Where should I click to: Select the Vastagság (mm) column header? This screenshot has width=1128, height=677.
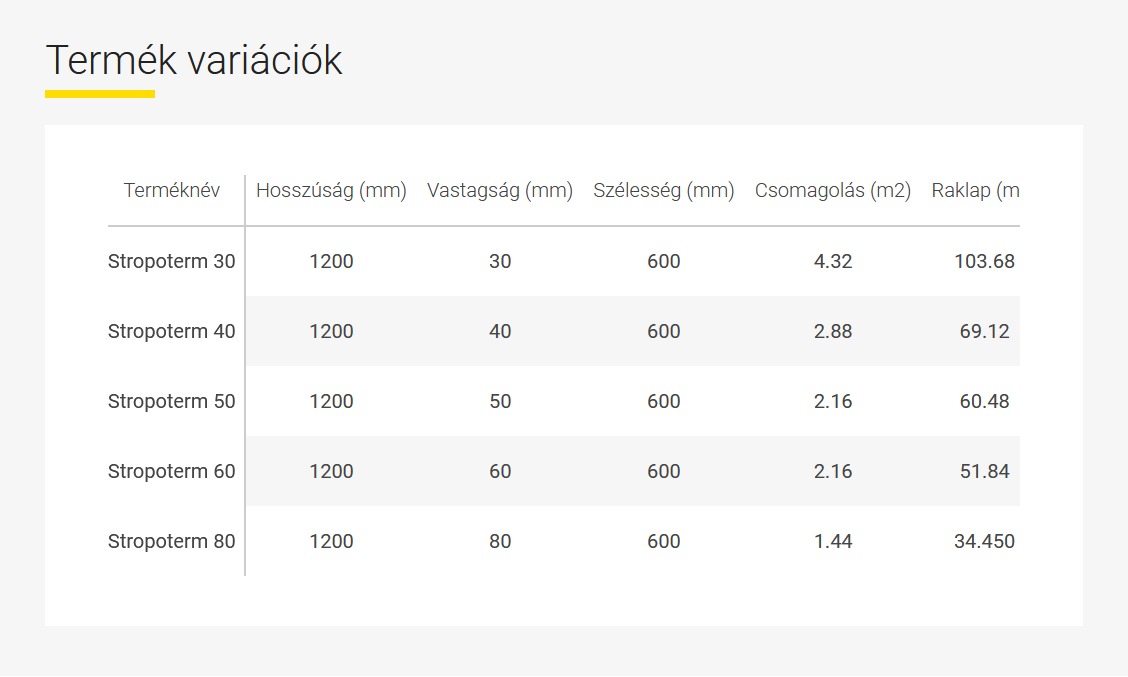pyautogui.click(x=500, y=190)
